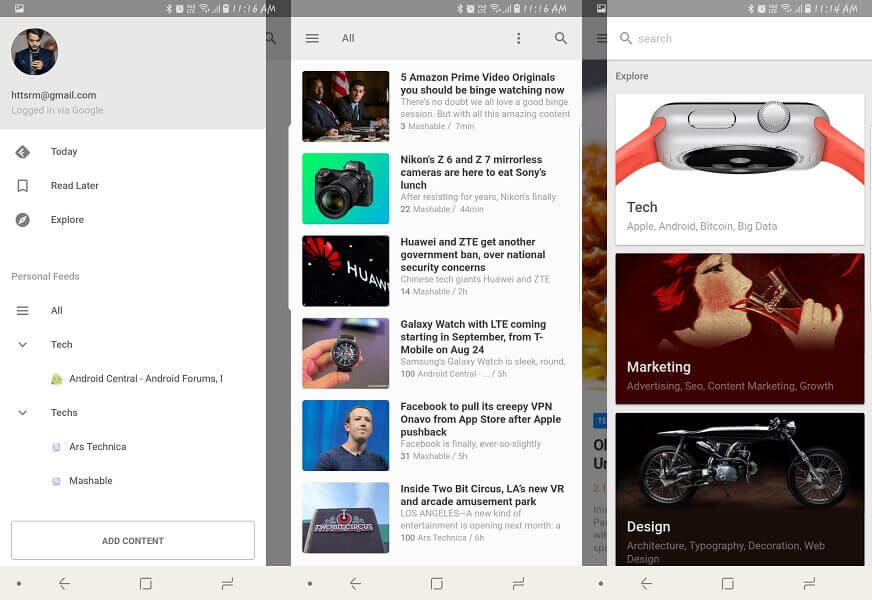The width and height of the screenshot is (872, 600).
Task: Tap recent apps button on right screen
Action: [x=809, y=583]
